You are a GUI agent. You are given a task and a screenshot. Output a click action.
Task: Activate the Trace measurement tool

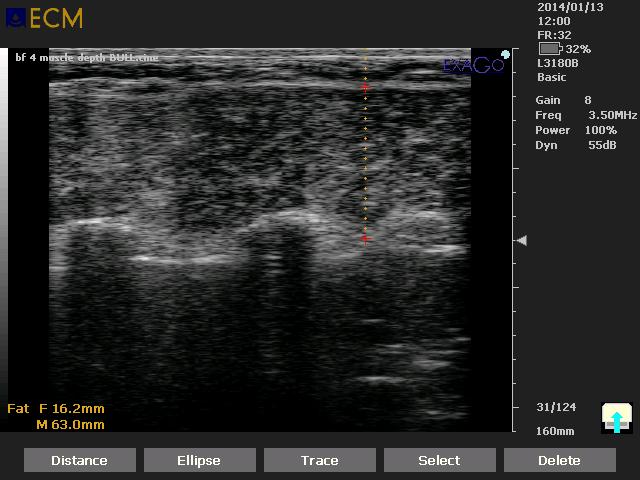pos(319,460)
